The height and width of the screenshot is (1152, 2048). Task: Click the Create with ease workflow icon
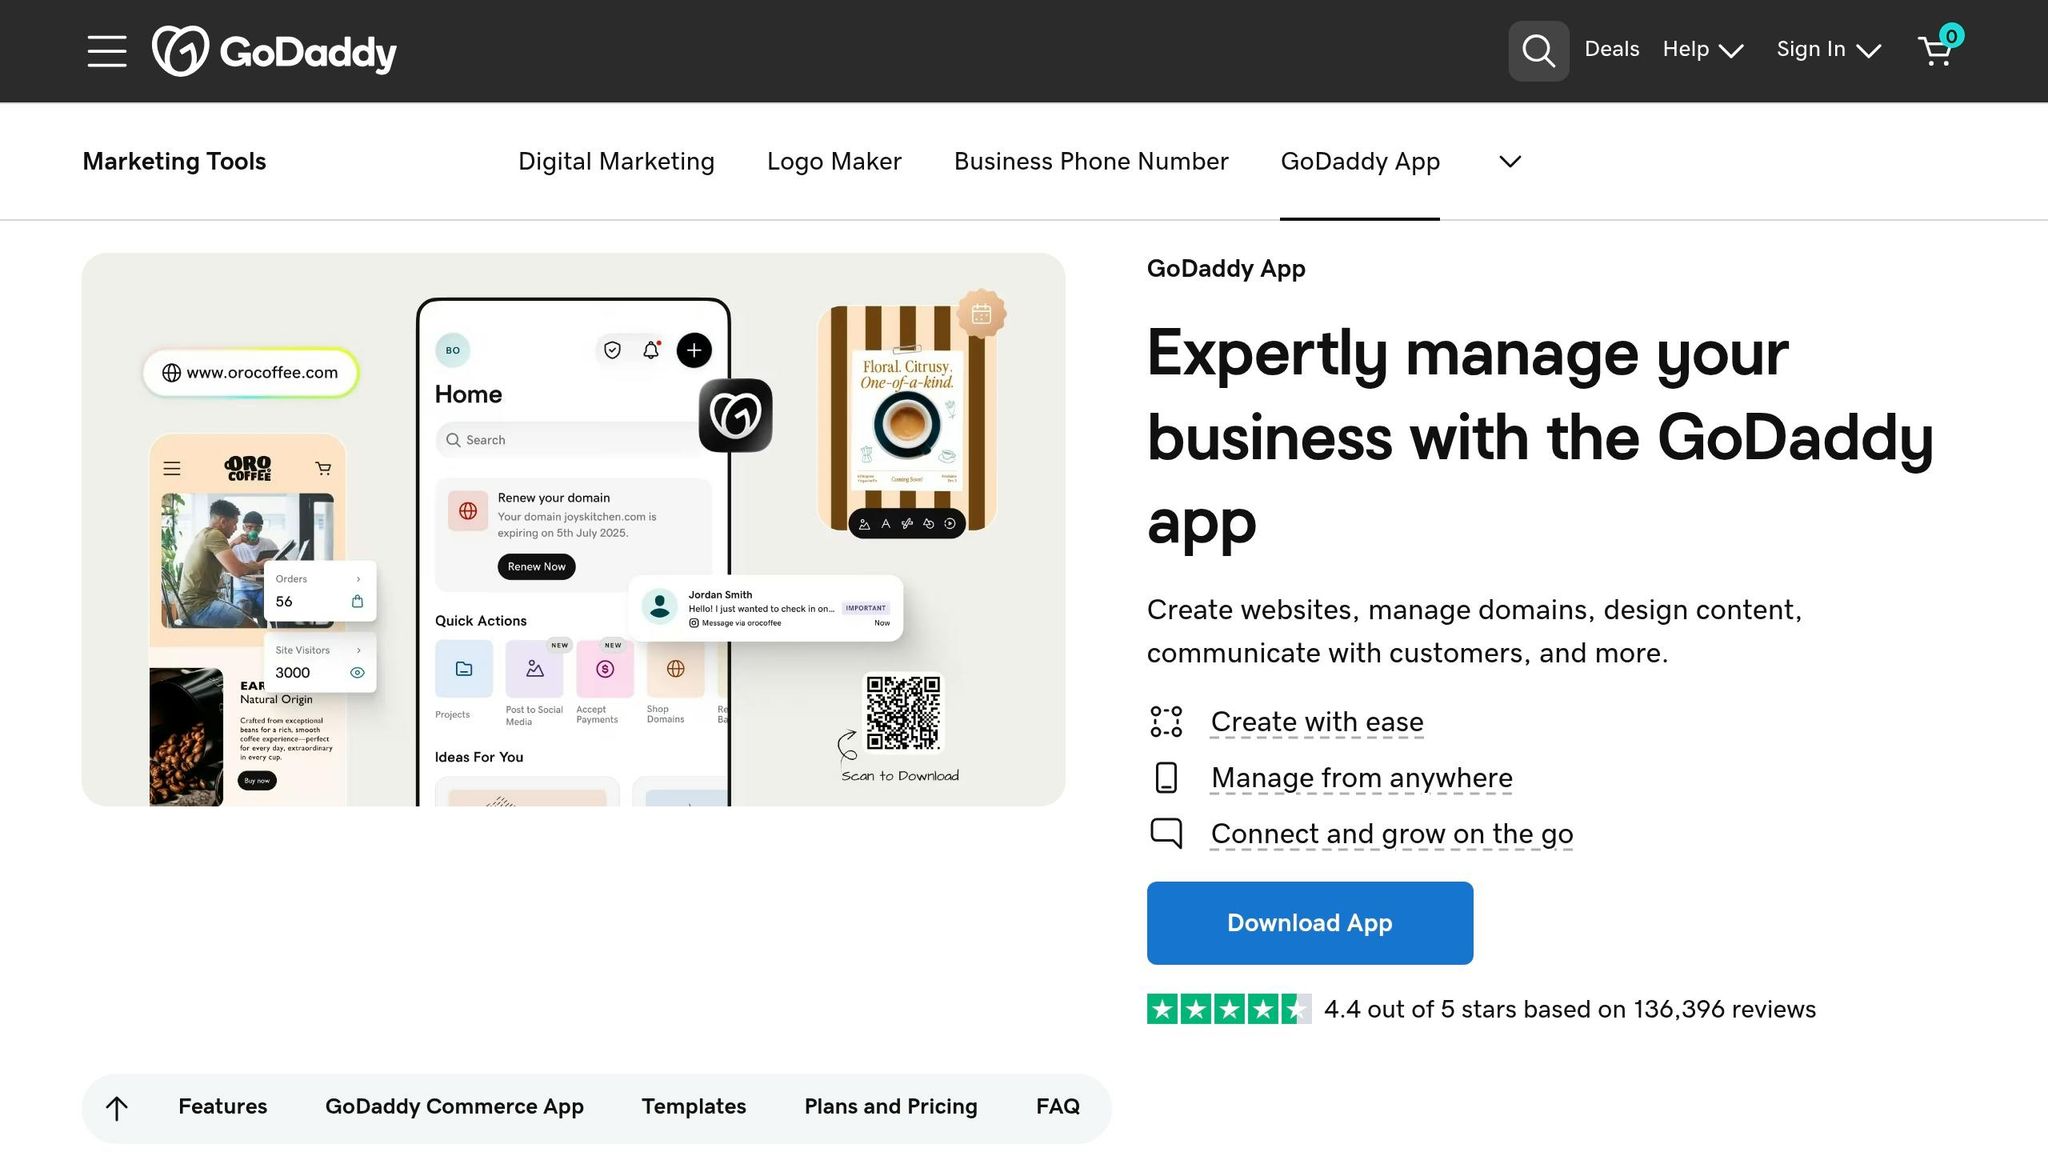(1166, 722)
